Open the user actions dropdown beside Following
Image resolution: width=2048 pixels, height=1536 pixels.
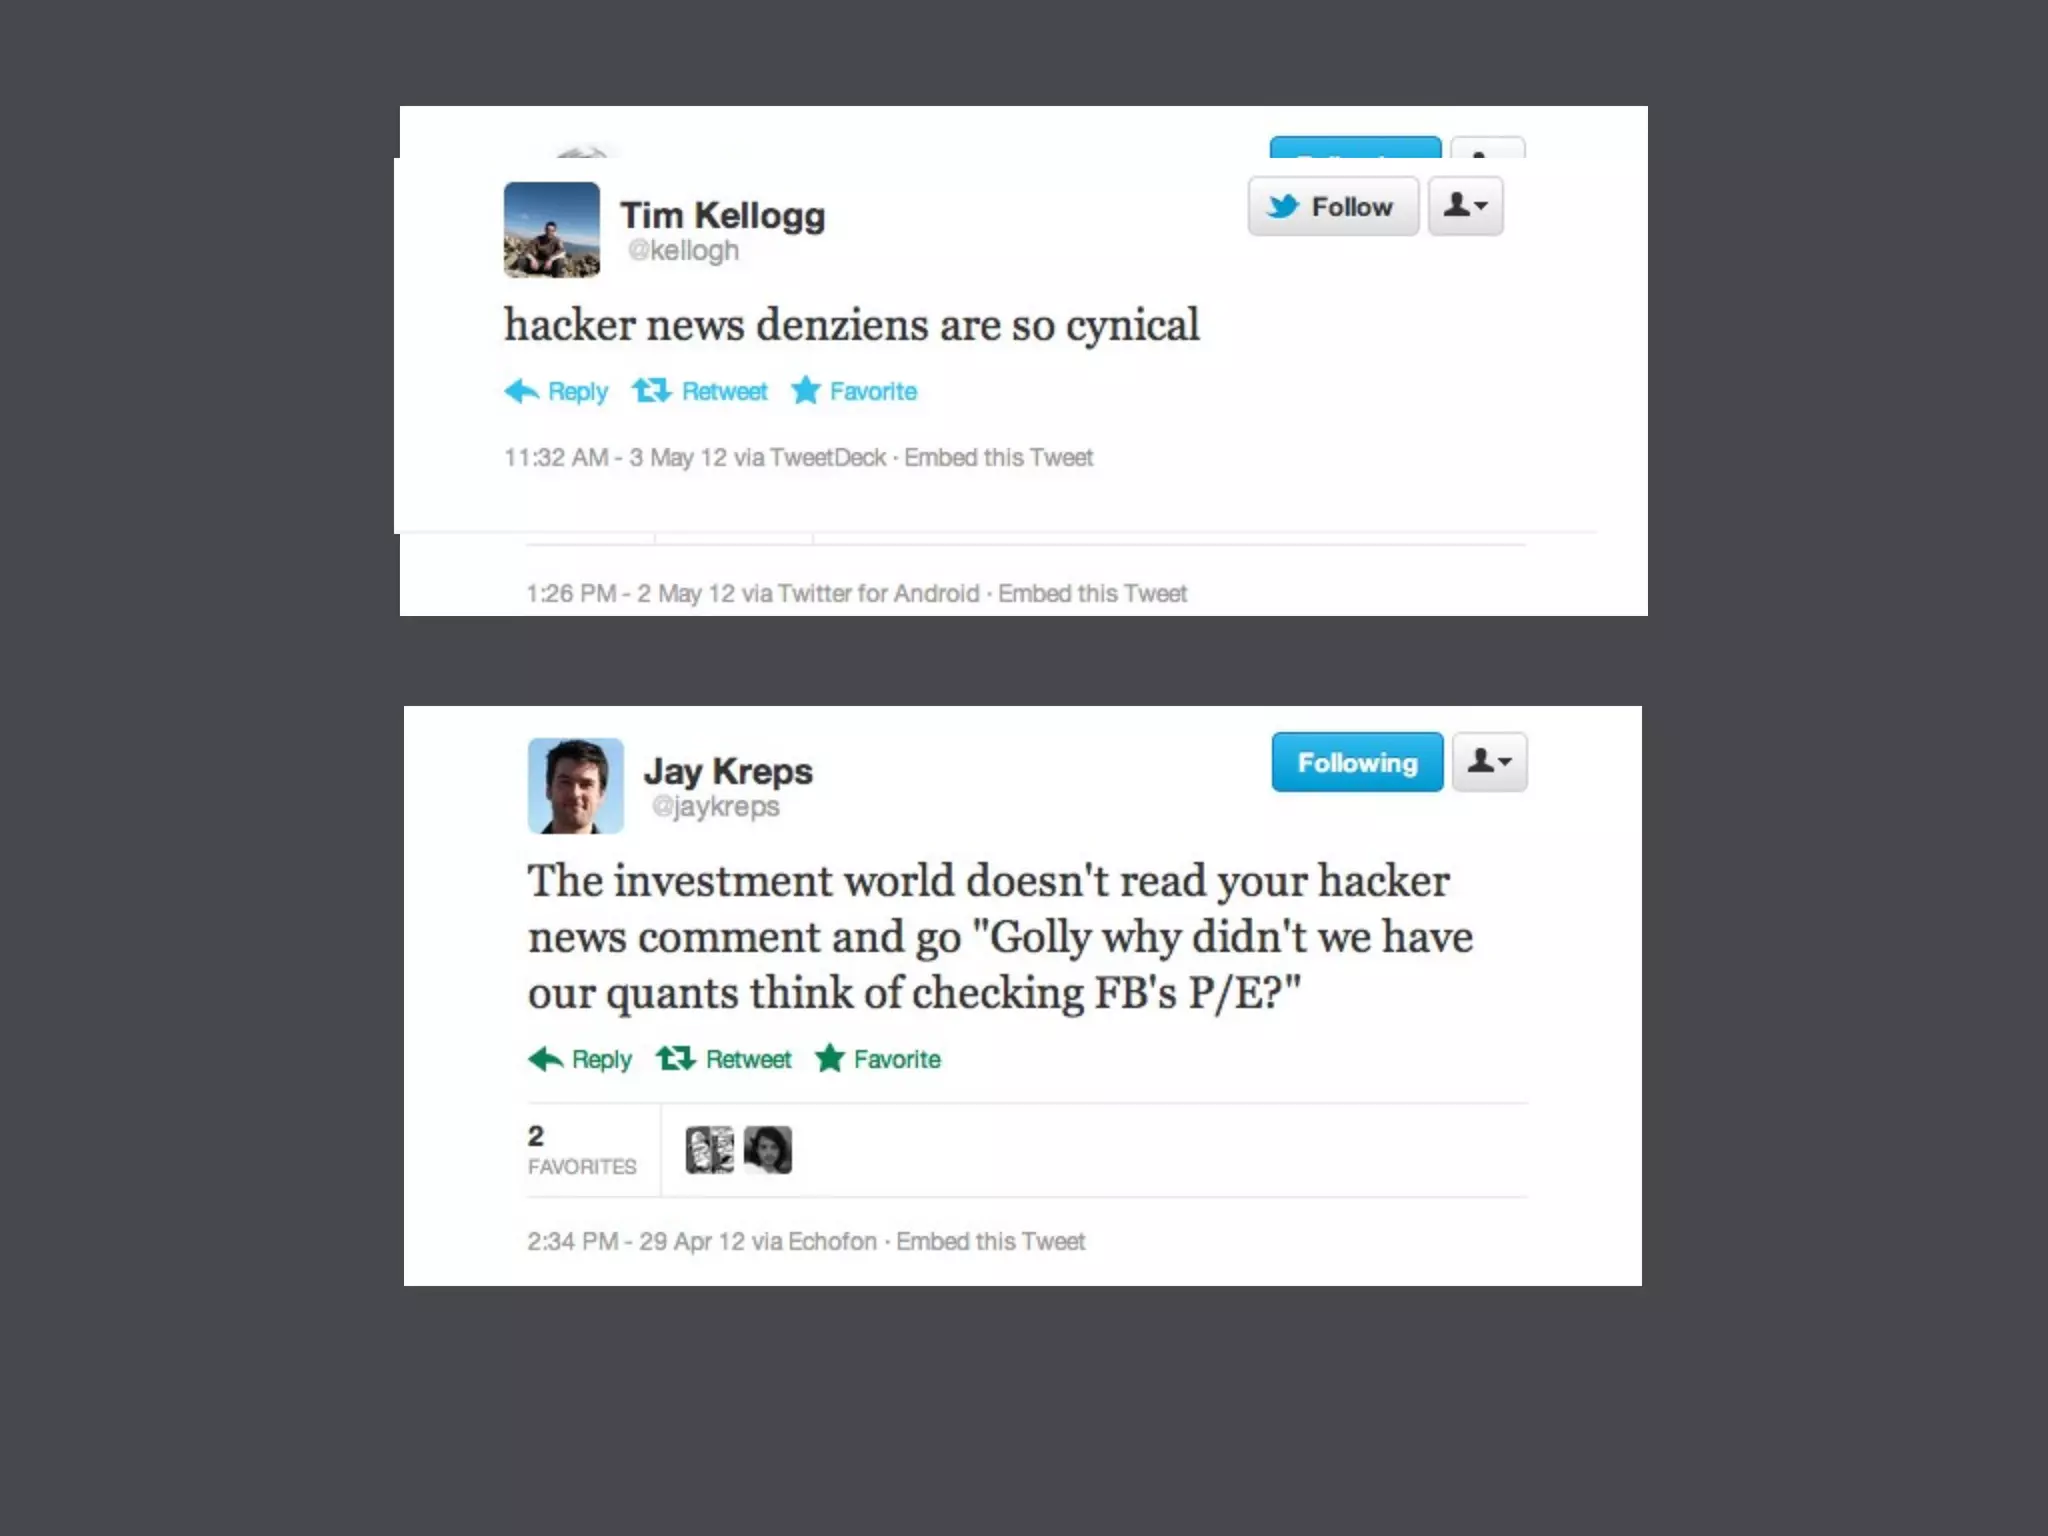click(x=1489, y=762)
